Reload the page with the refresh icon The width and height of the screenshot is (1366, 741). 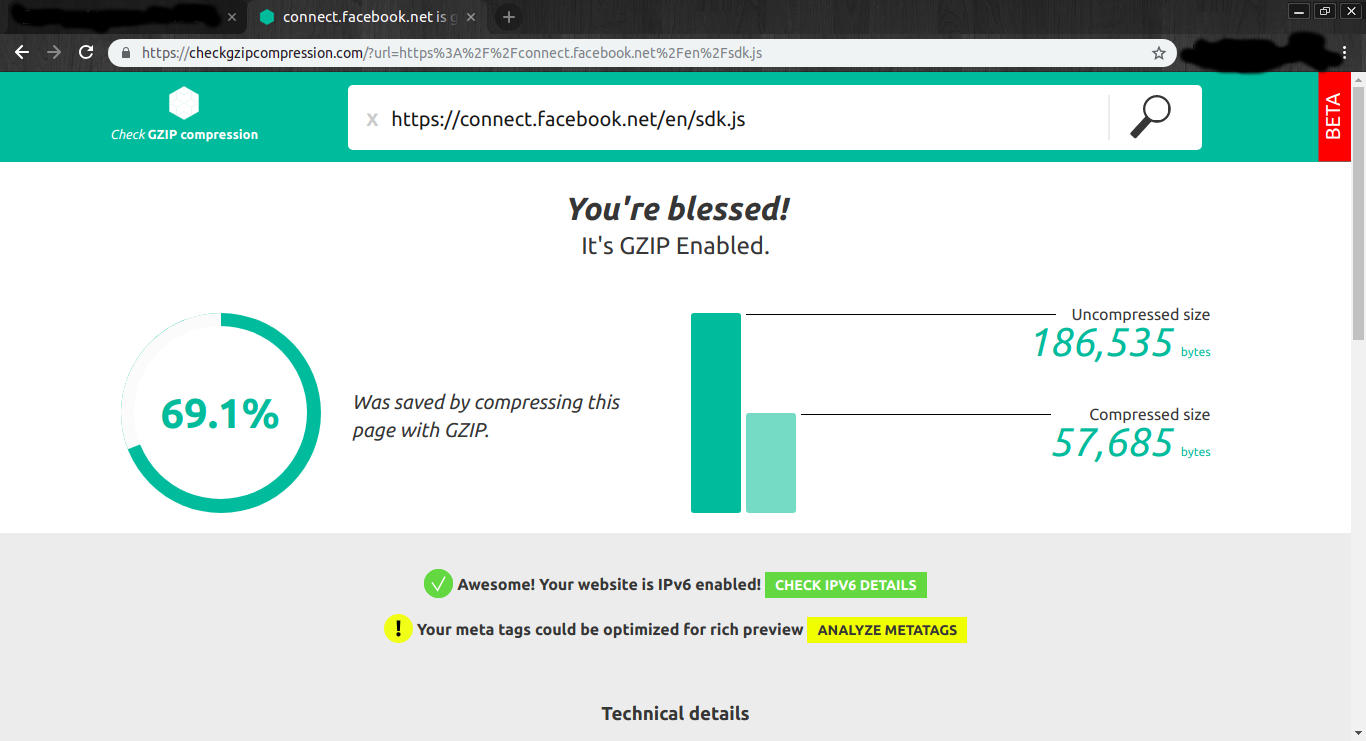[86, 52]
